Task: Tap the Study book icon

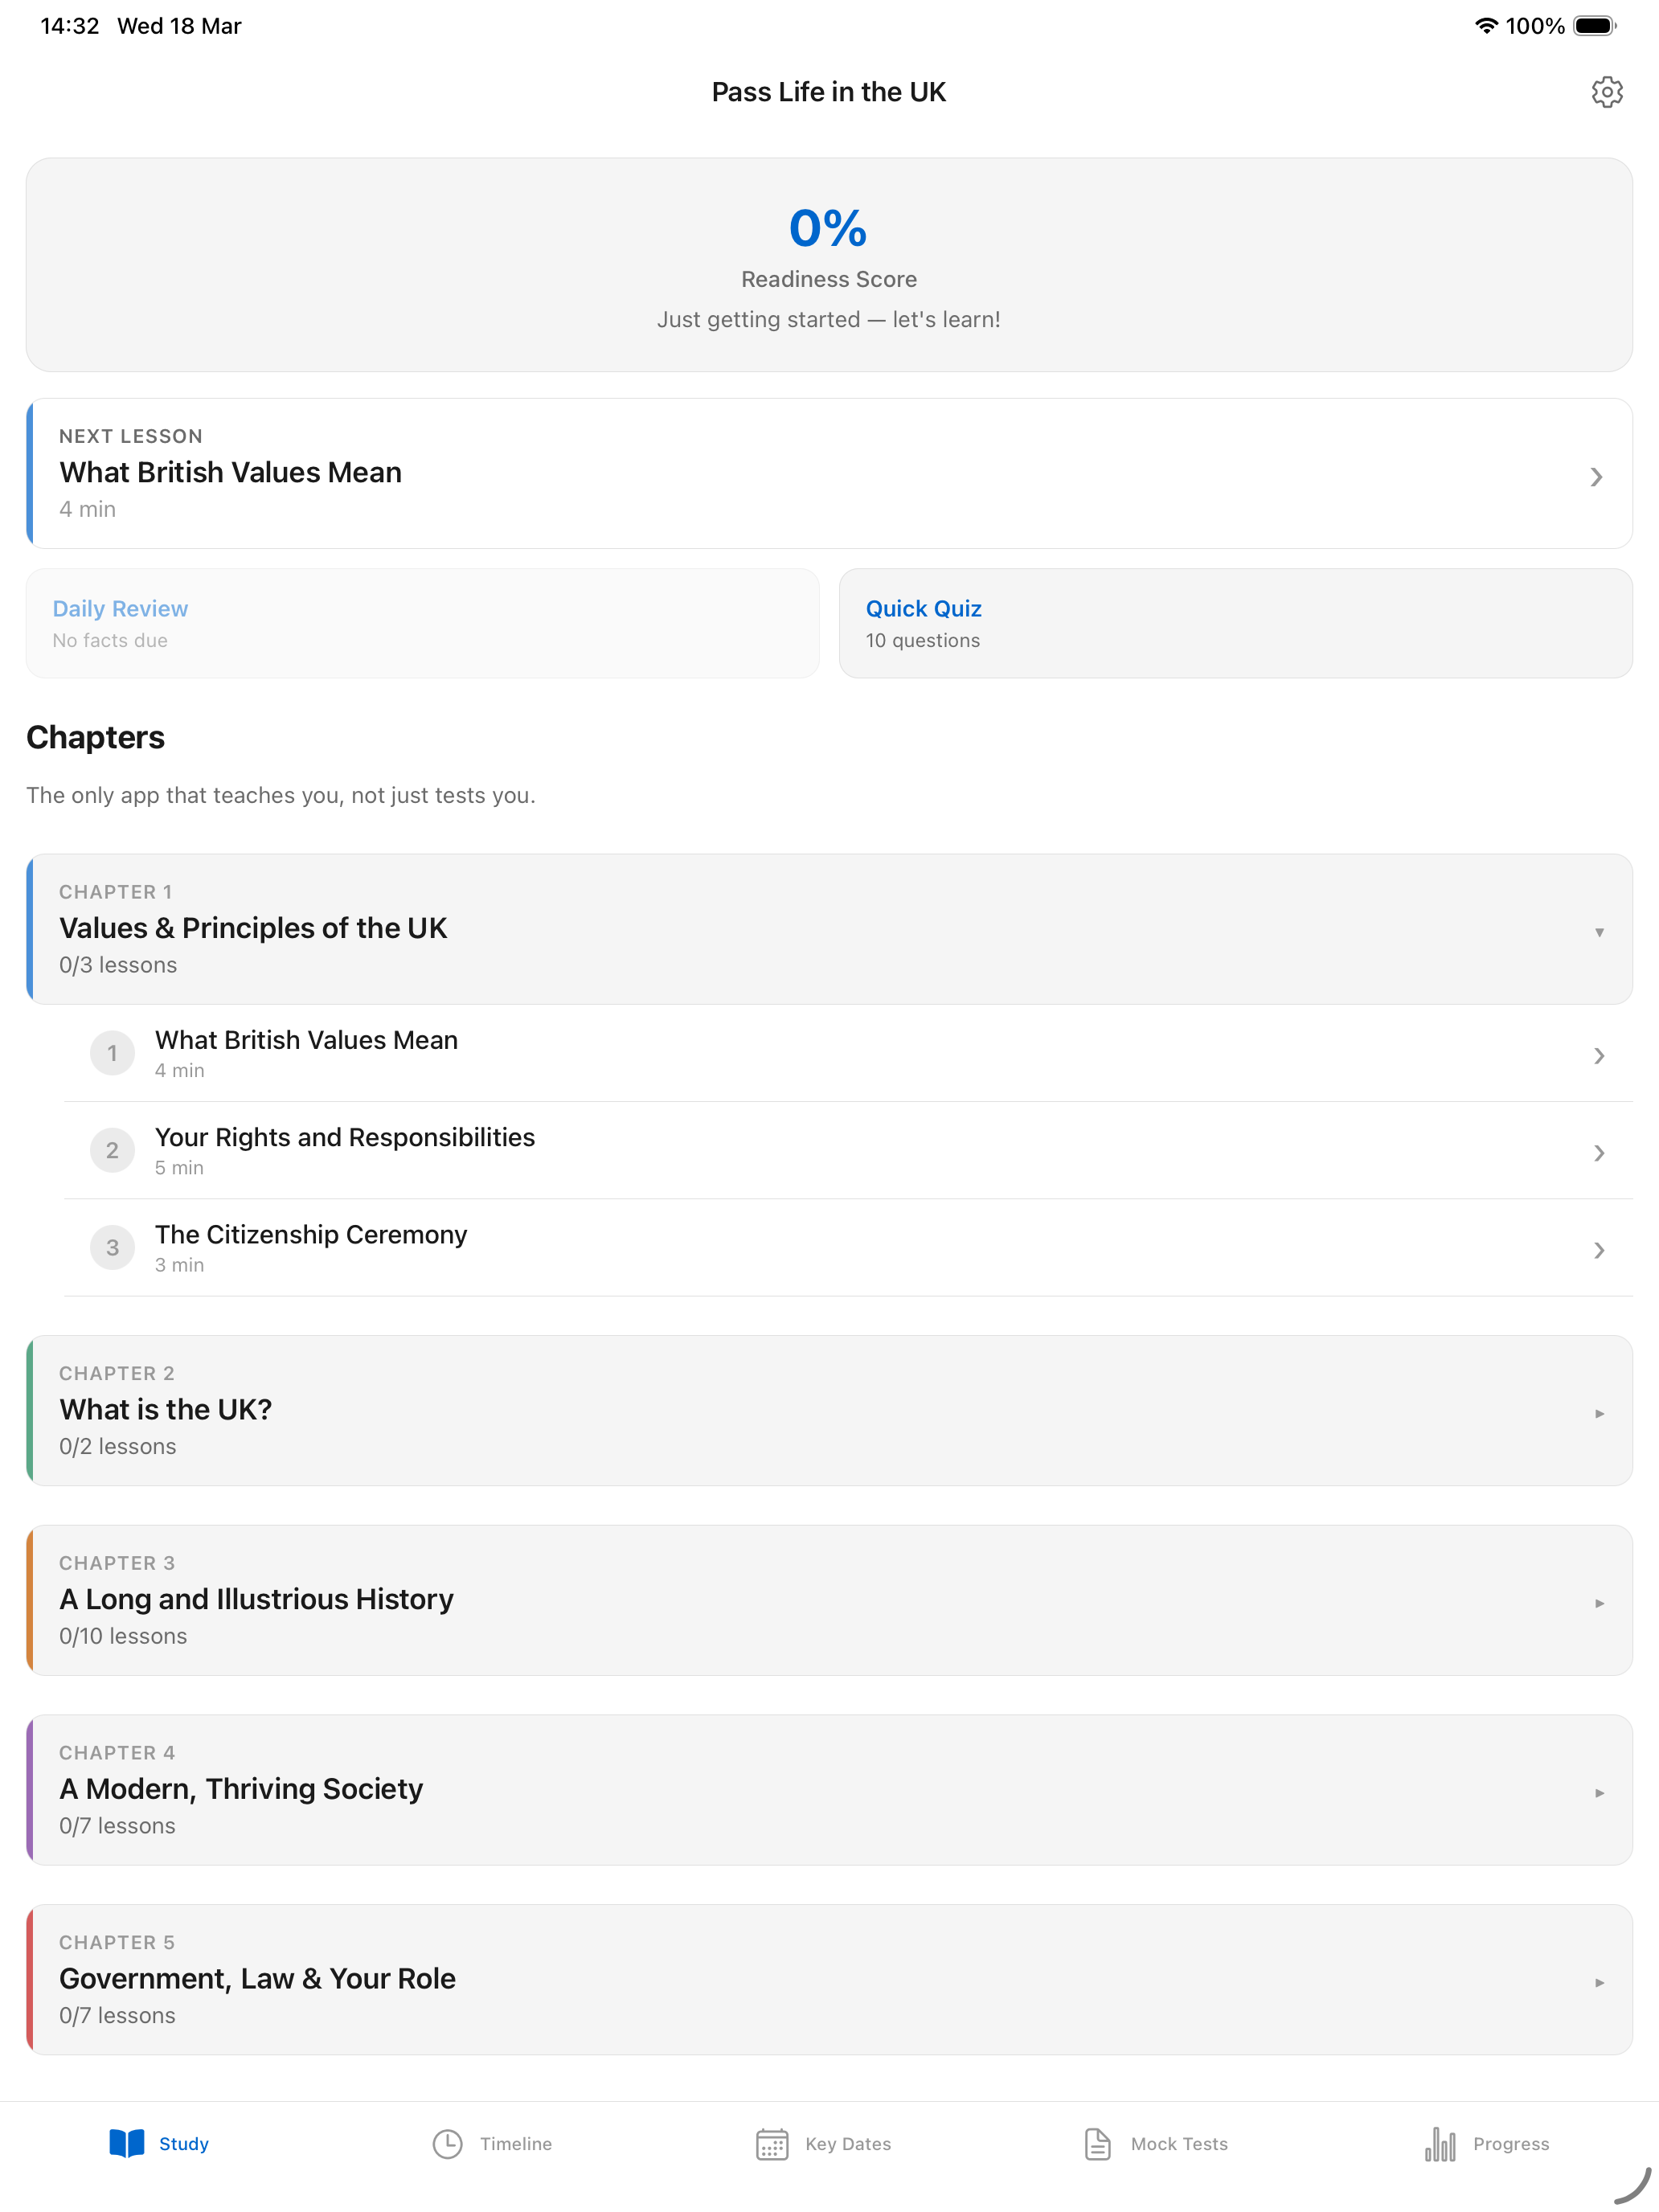Action: pyautogui.click(x=127, y=2143)
